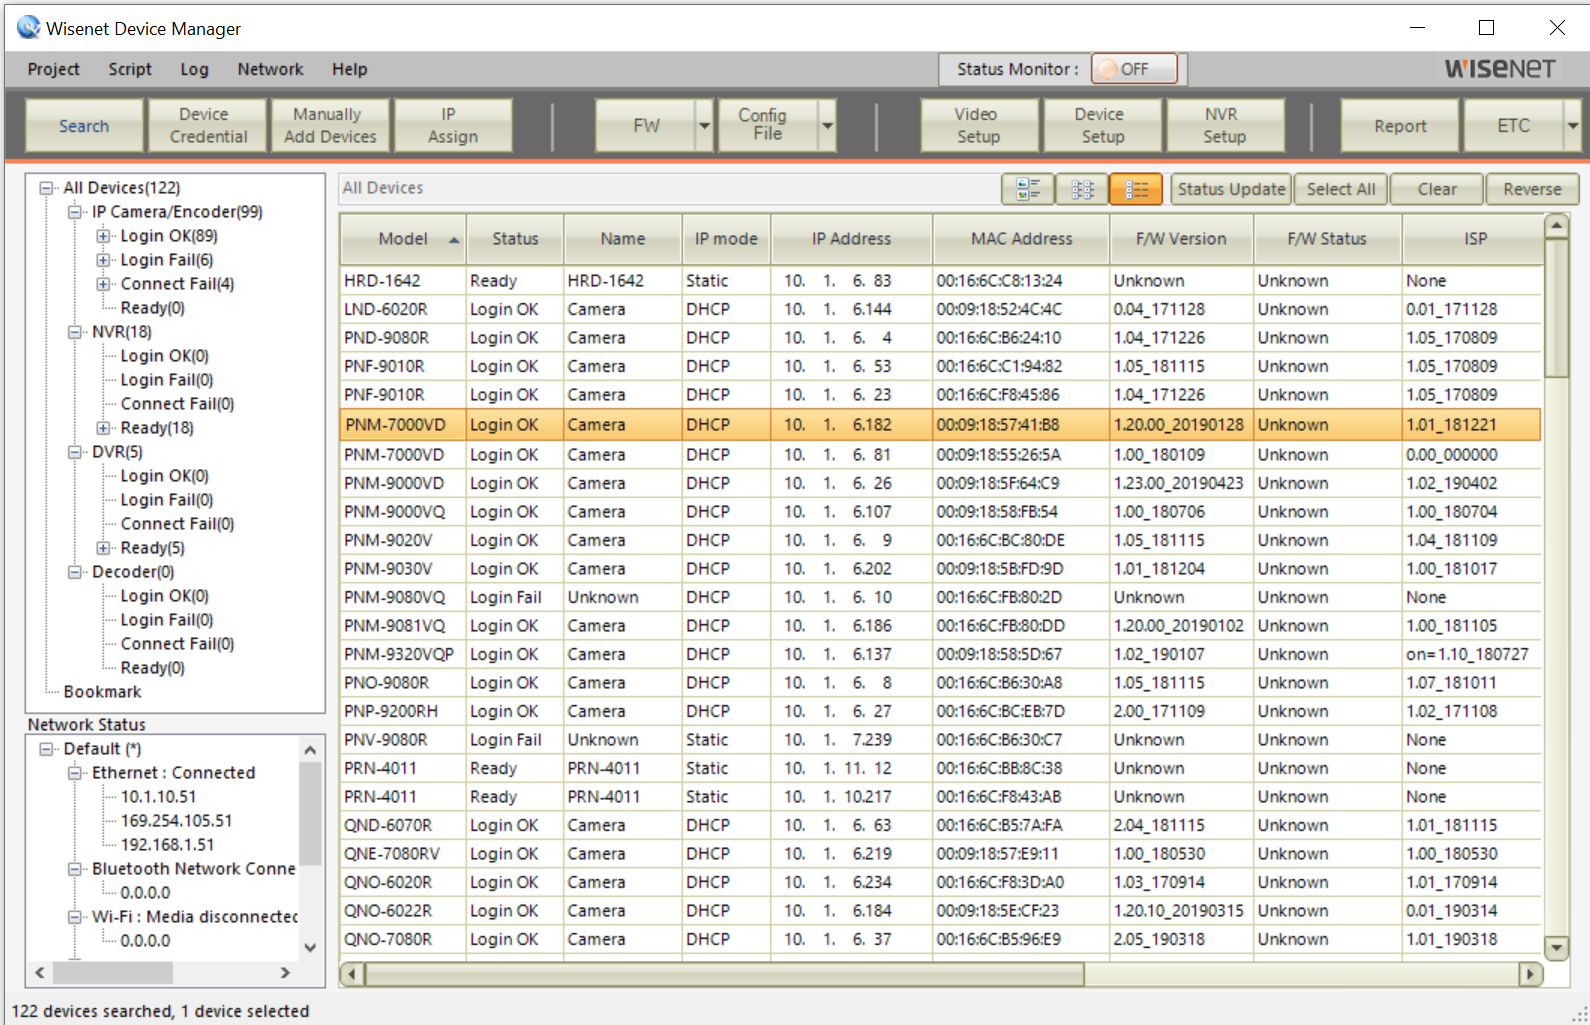Expand the Ready(18) node under NVR
The width and height of the screenshot is (1590, 1025).
103,428
